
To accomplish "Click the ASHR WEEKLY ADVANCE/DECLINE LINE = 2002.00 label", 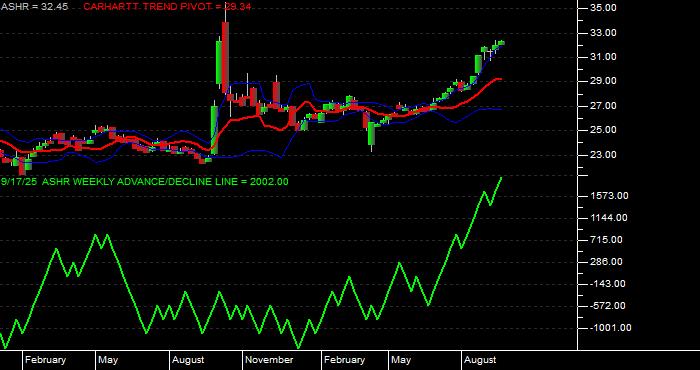I will [165, 182].
